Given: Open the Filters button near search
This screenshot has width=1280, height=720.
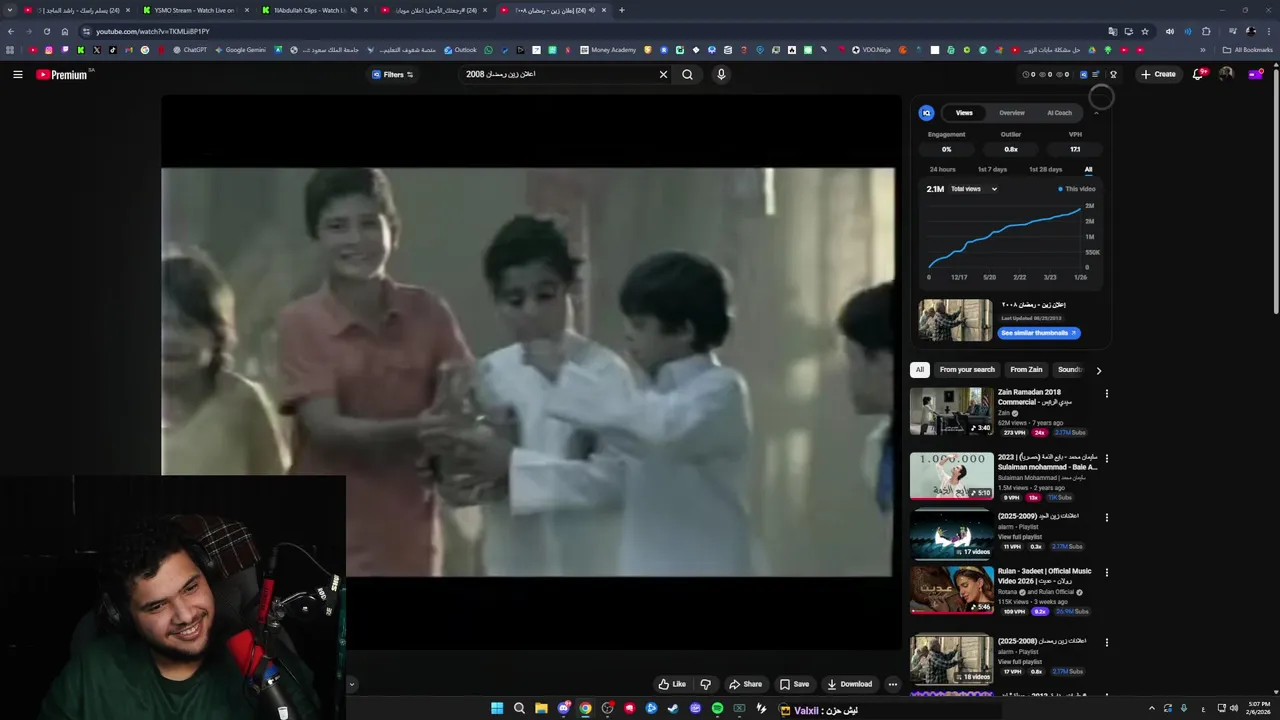Looking at the screenshot, I should click(392, 74).
